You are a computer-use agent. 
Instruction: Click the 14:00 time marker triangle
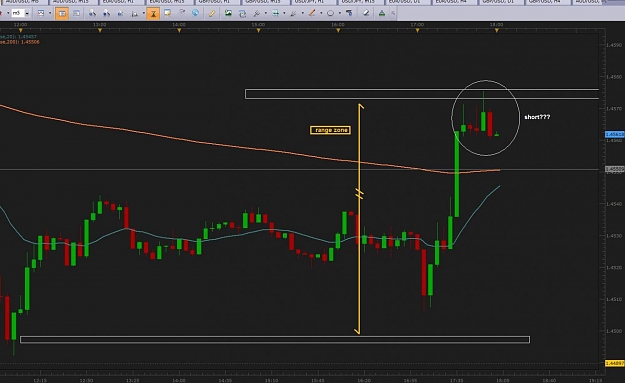pyautogui.click(x=179, y=30)
